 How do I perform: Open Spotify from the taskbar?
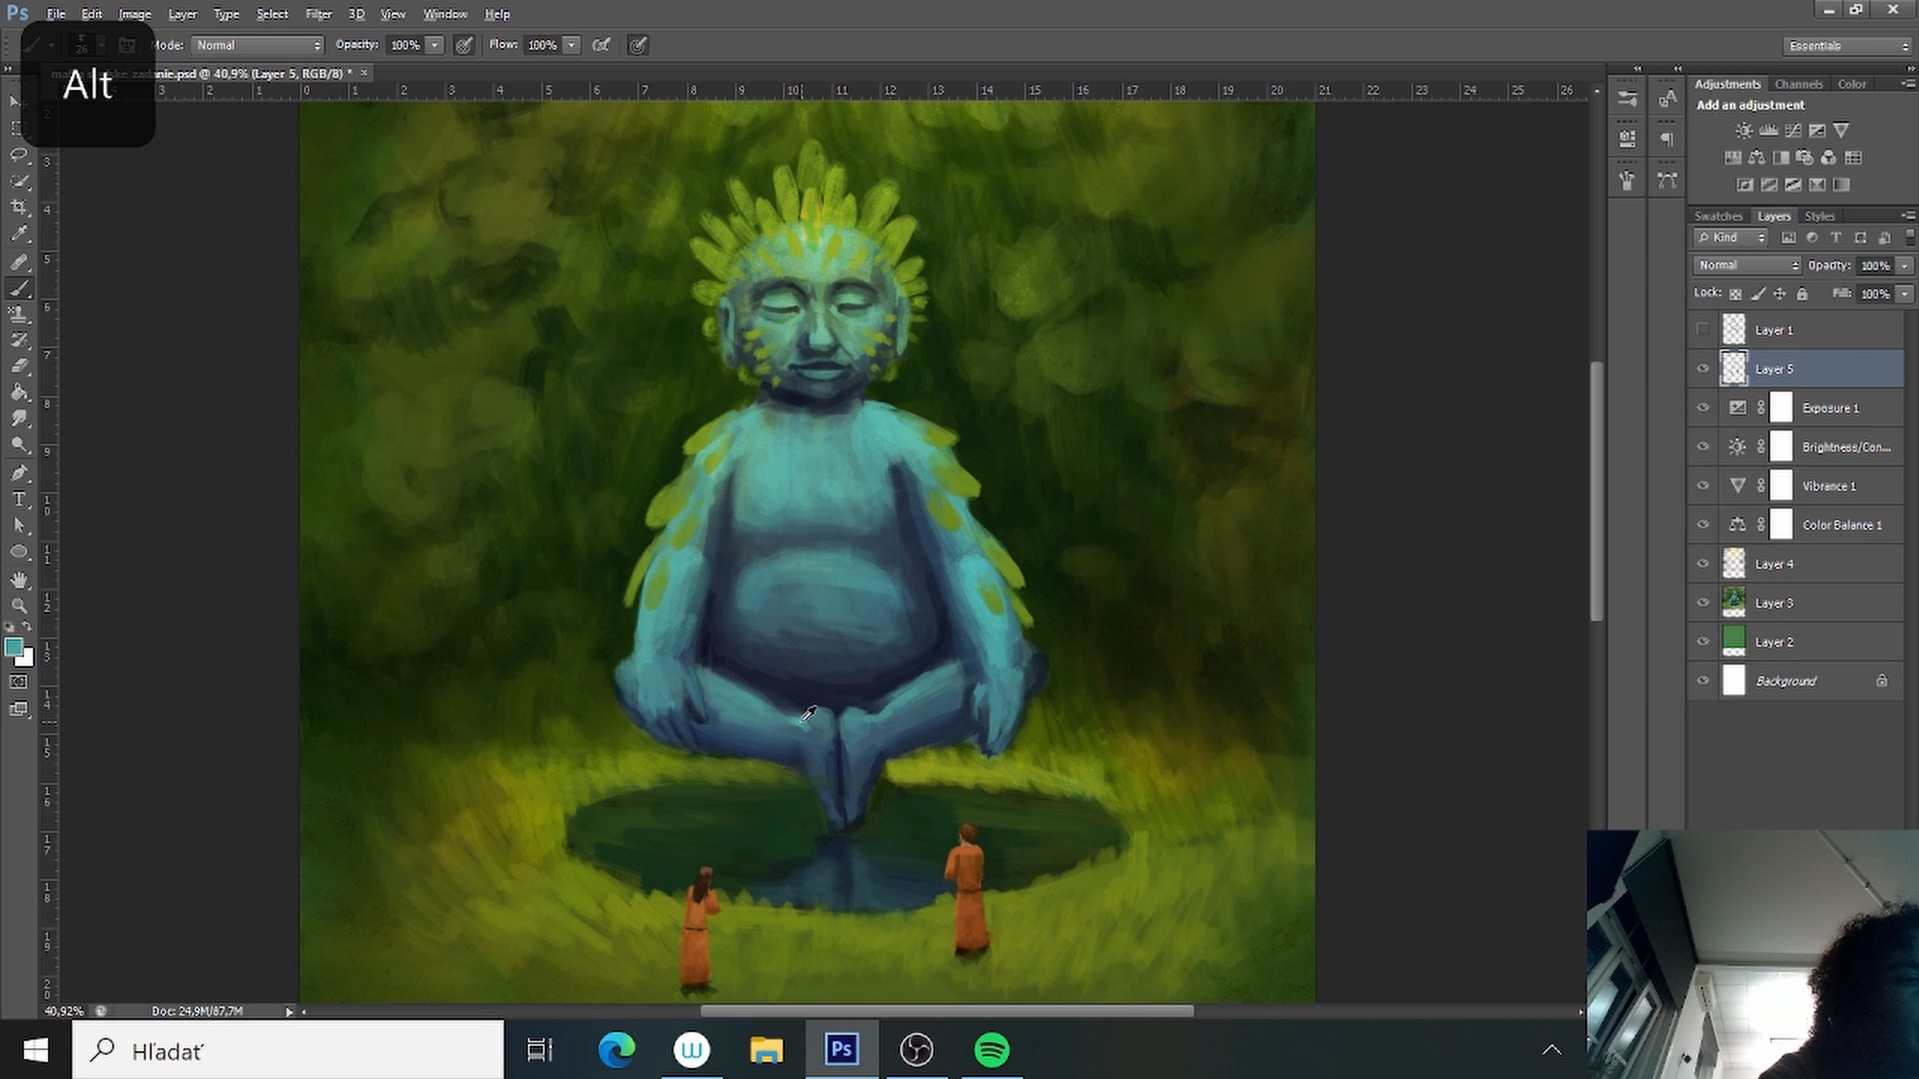point(991,1050)
